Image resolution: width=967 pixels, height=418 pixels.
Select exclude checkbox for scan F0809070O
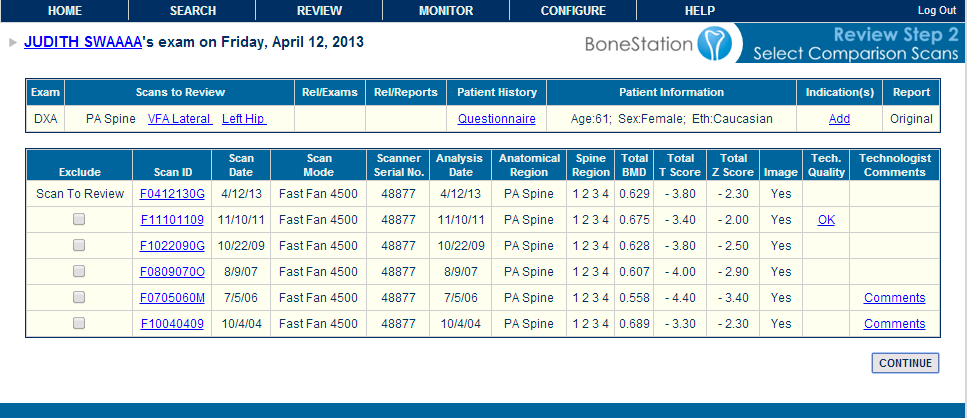pos(79,272)
